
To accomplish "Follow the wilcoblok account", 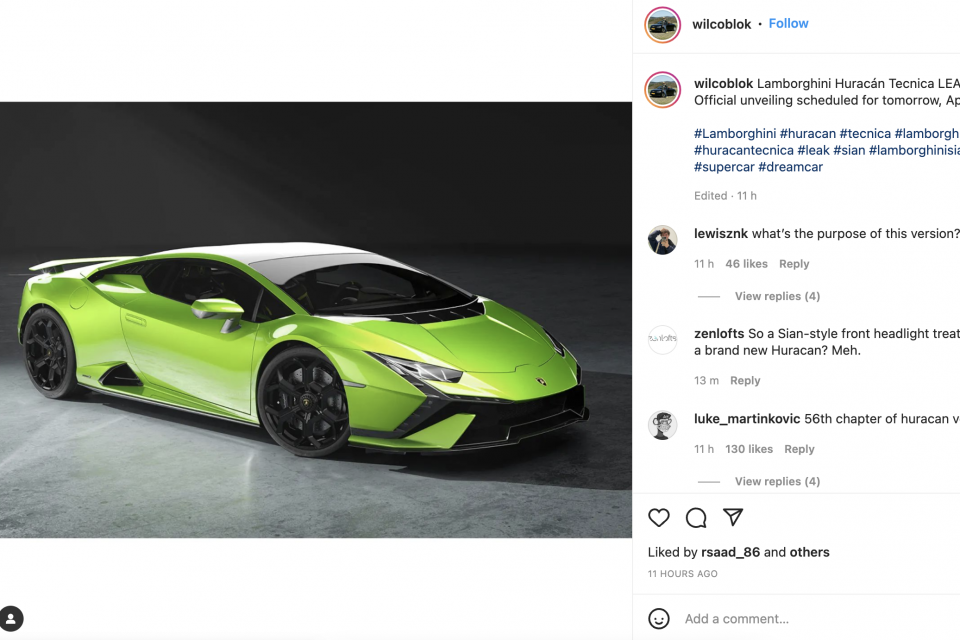I will (789, 23).
